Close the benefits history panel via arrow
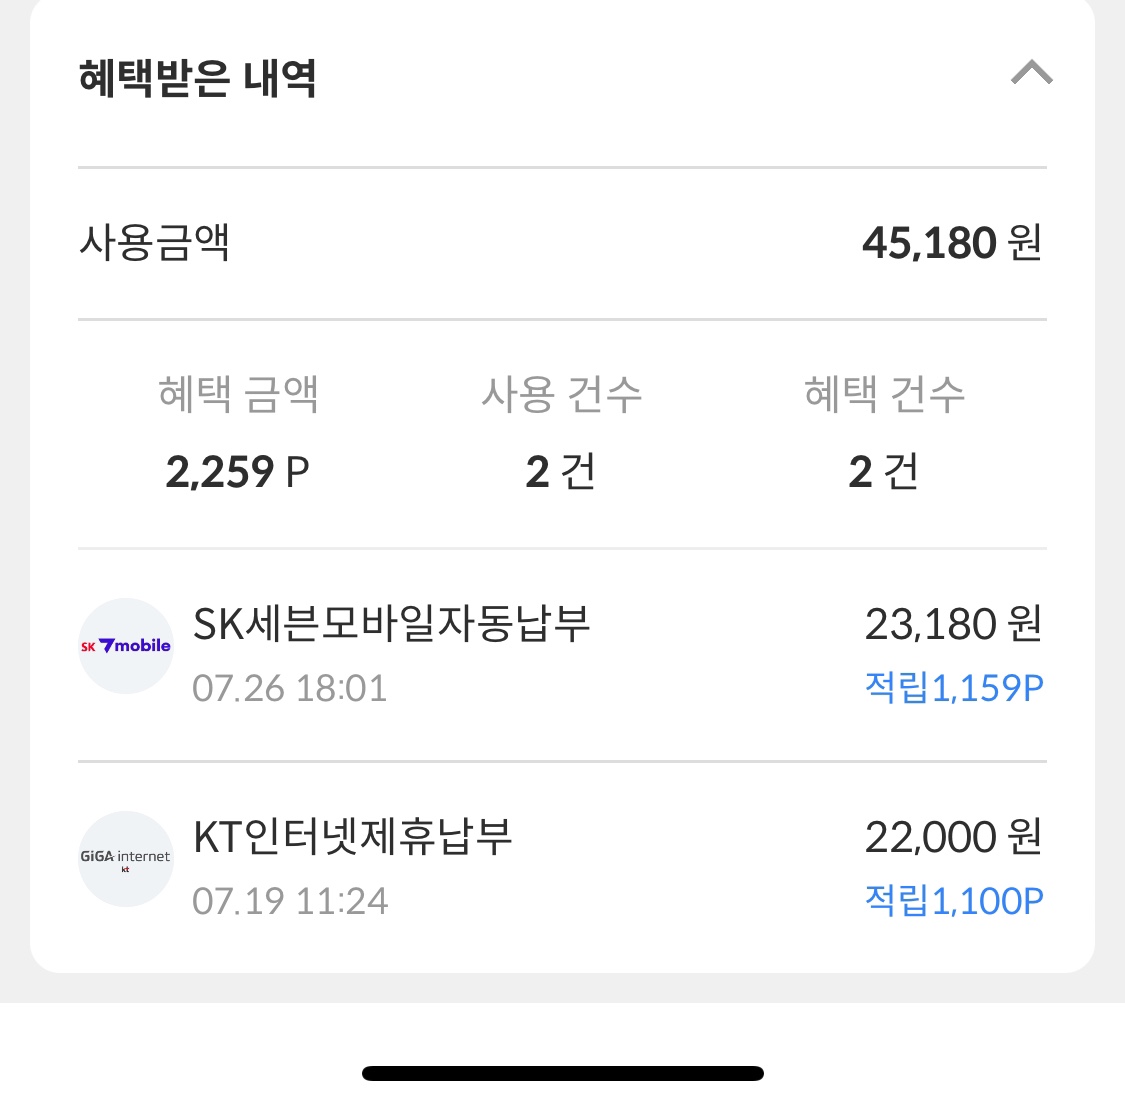 point(1032,72)
